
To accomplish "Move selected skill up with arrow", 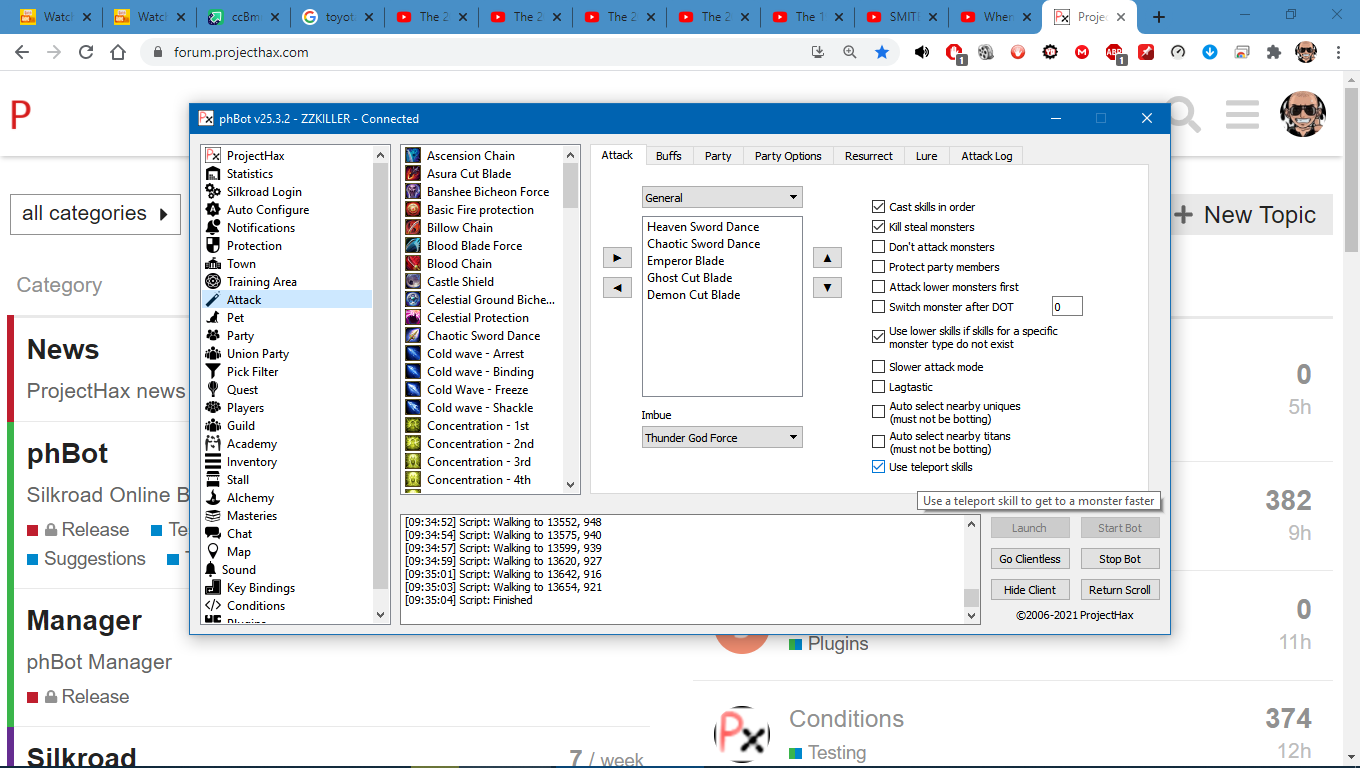I will coord(827,258).
